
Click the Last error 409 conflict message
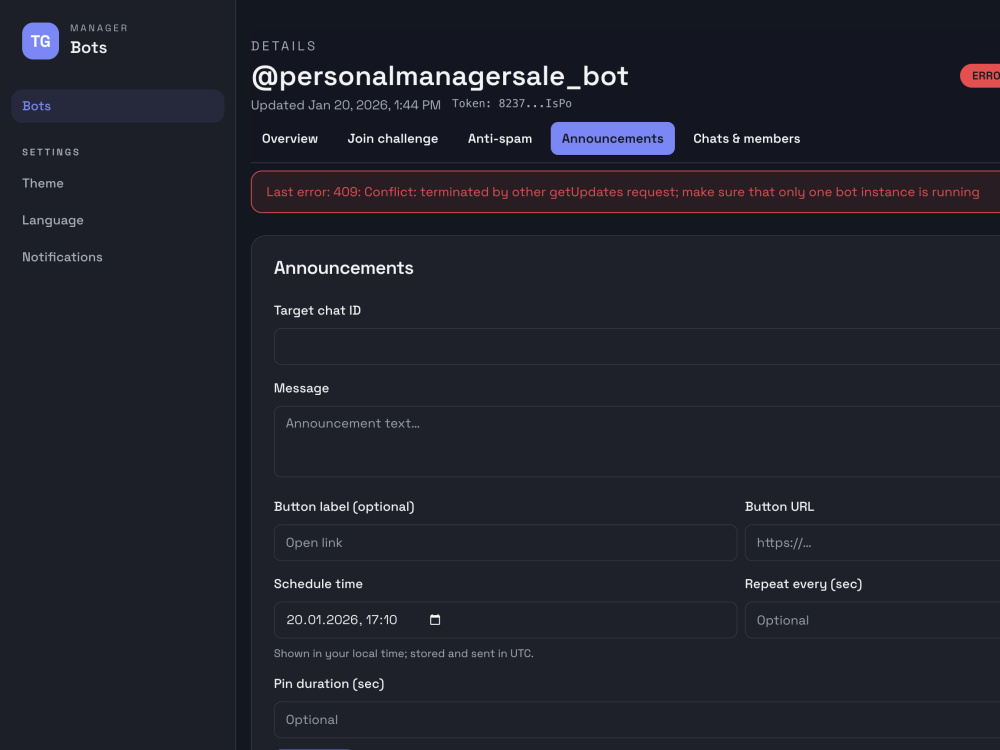(622, 192)
